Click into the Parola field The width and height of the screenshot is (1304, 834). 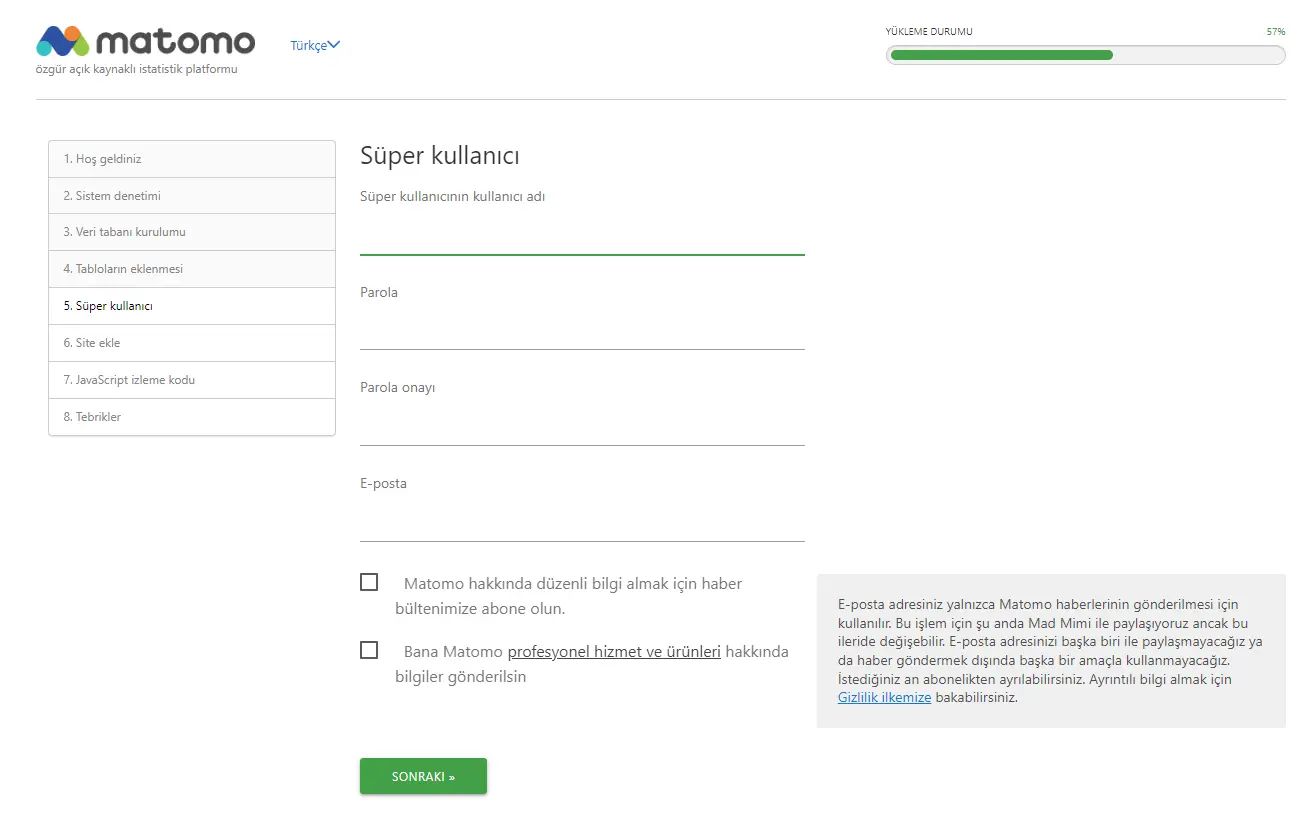[x=582, y=331]
